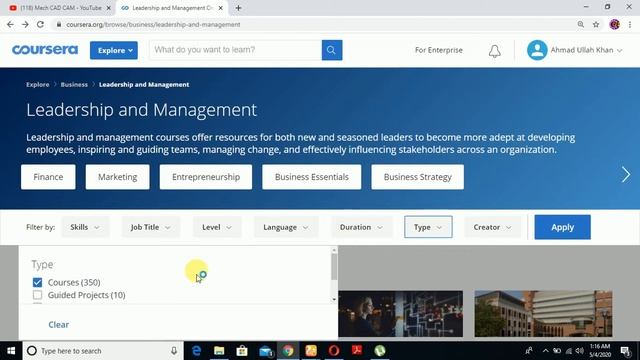Open the Language filter dropdown
Viewport: 640px width, 360px height.
(x=285, y=227)
